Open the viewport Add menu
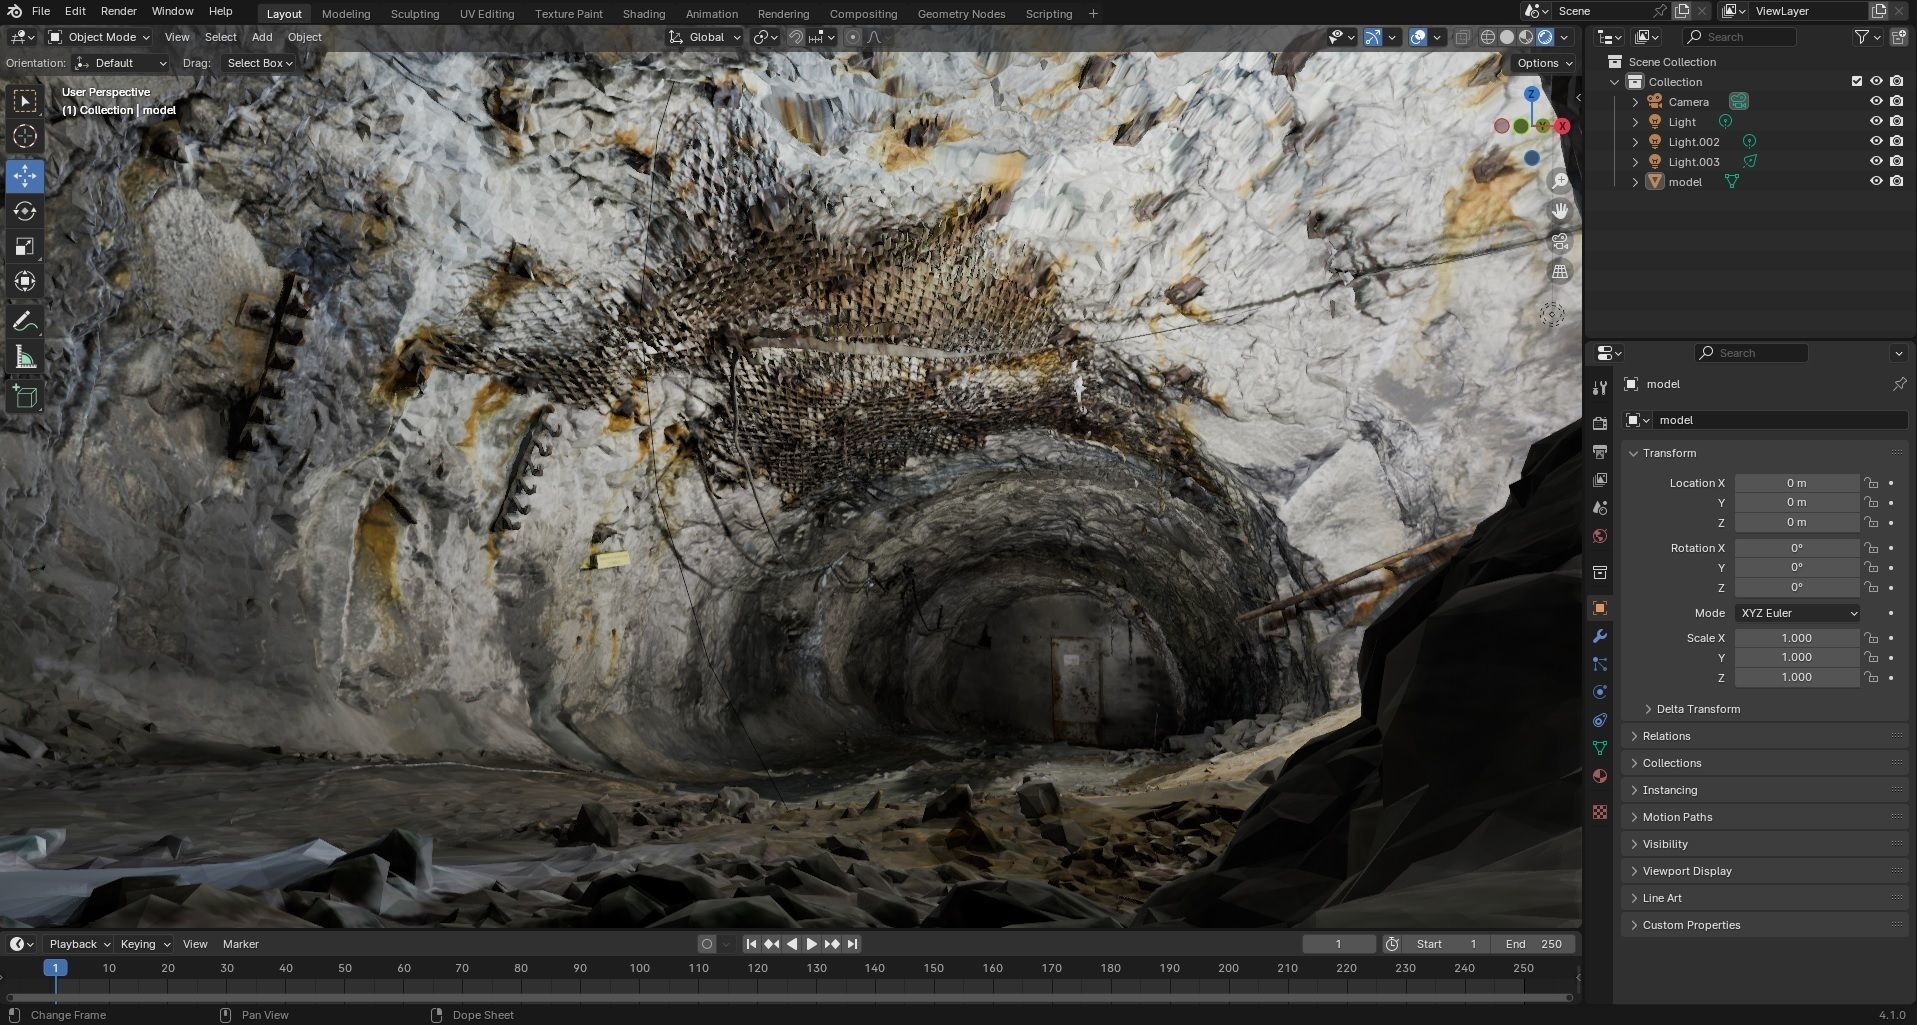 [x=262, y=37]
